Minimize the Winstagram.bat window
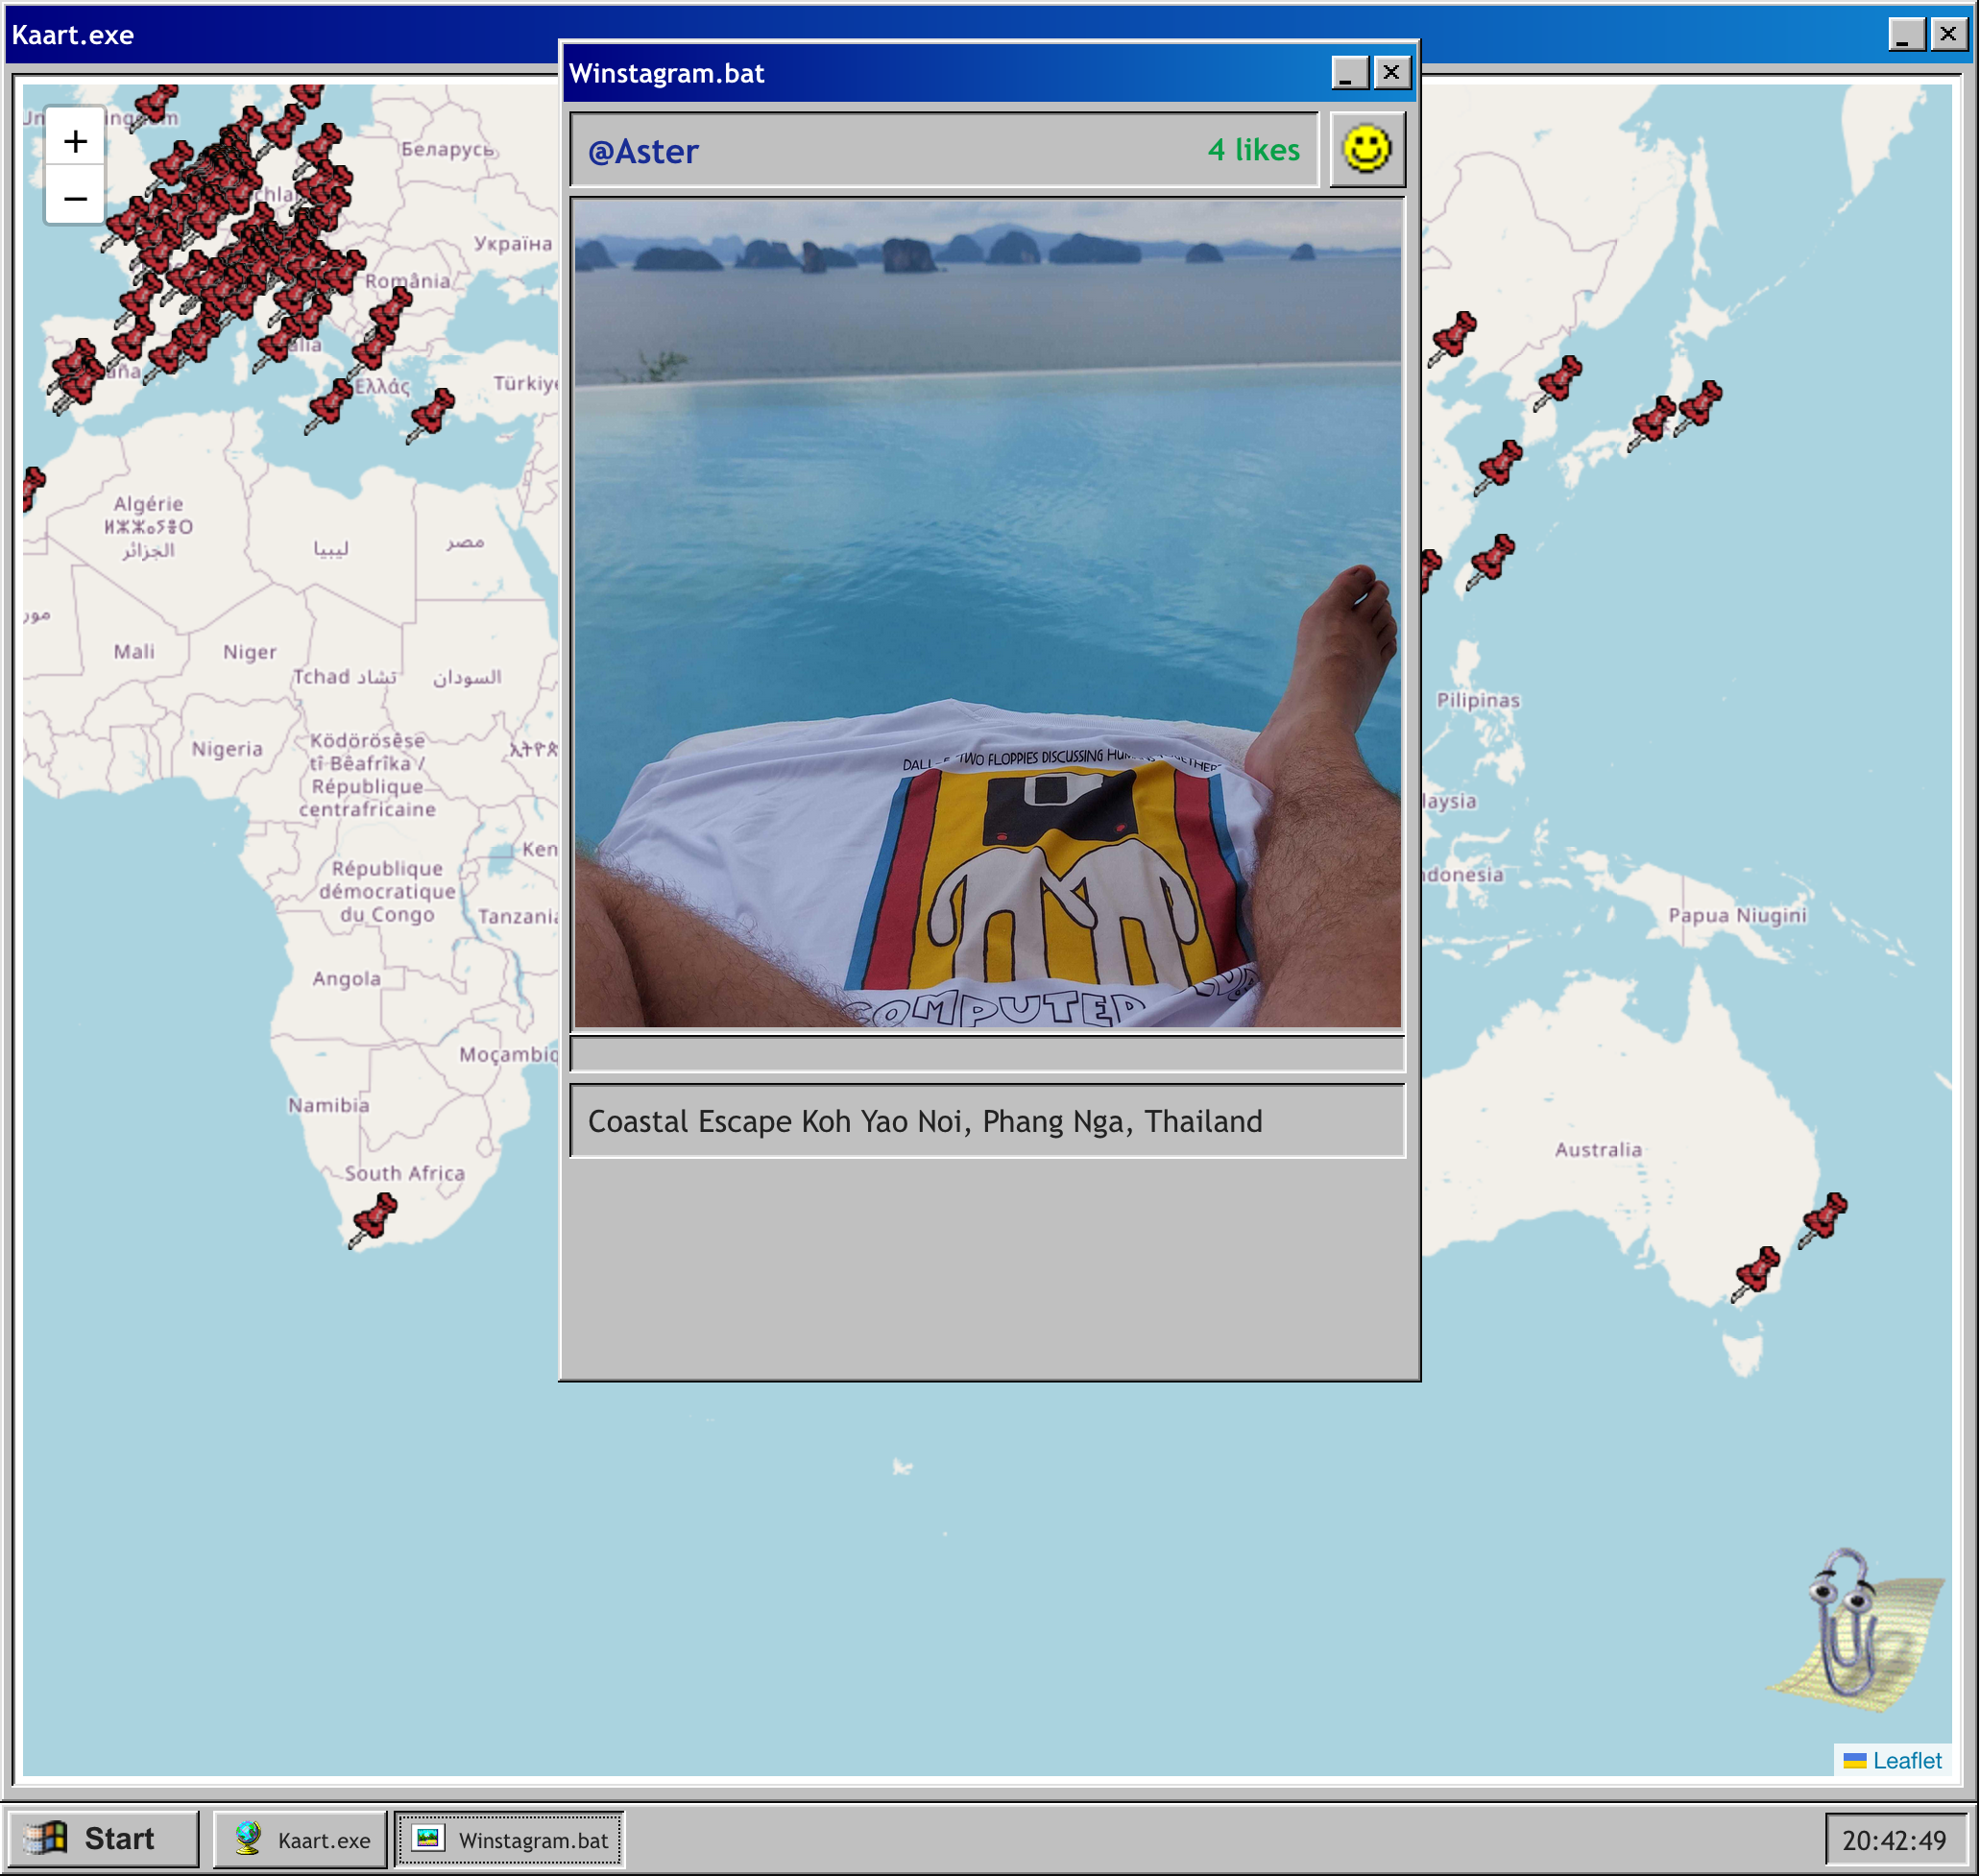Screen dimensions: 1980x1876 pyautogui.click(x=1349, y=73)
